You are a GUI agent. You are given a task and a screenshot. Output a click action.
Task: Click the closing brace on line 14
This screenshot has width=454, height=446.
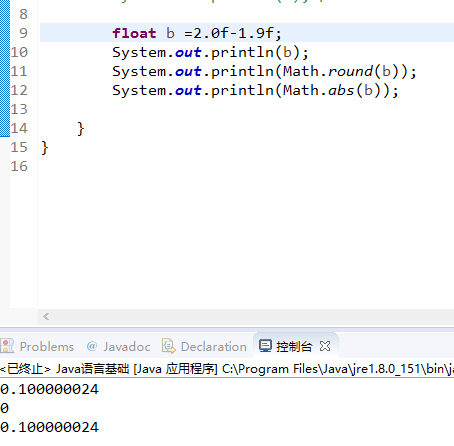[x=80, y=128]
